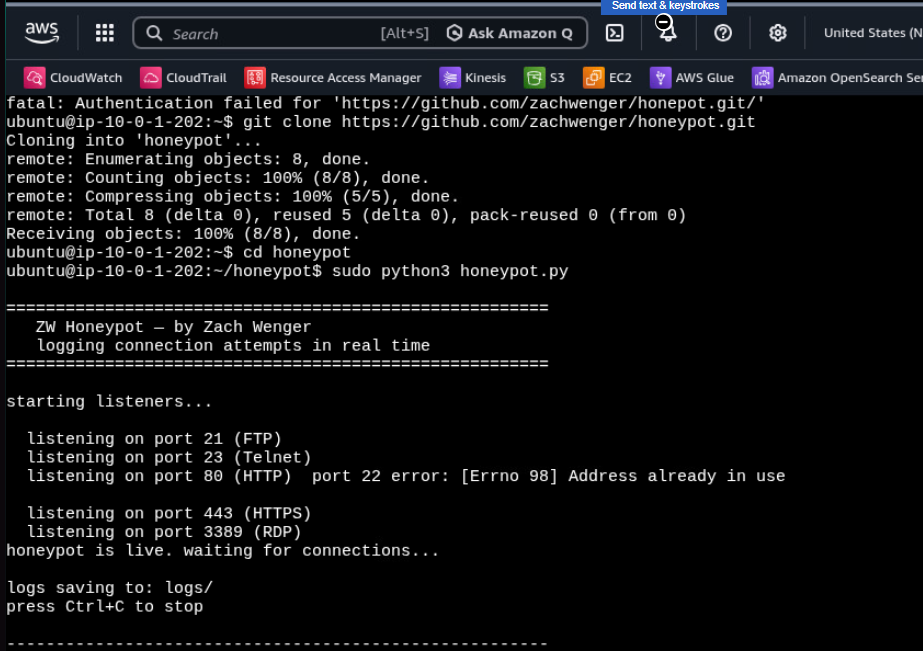Open the United States region selector
The height and width of the screenshot is (651, 923).
[873, 33]
